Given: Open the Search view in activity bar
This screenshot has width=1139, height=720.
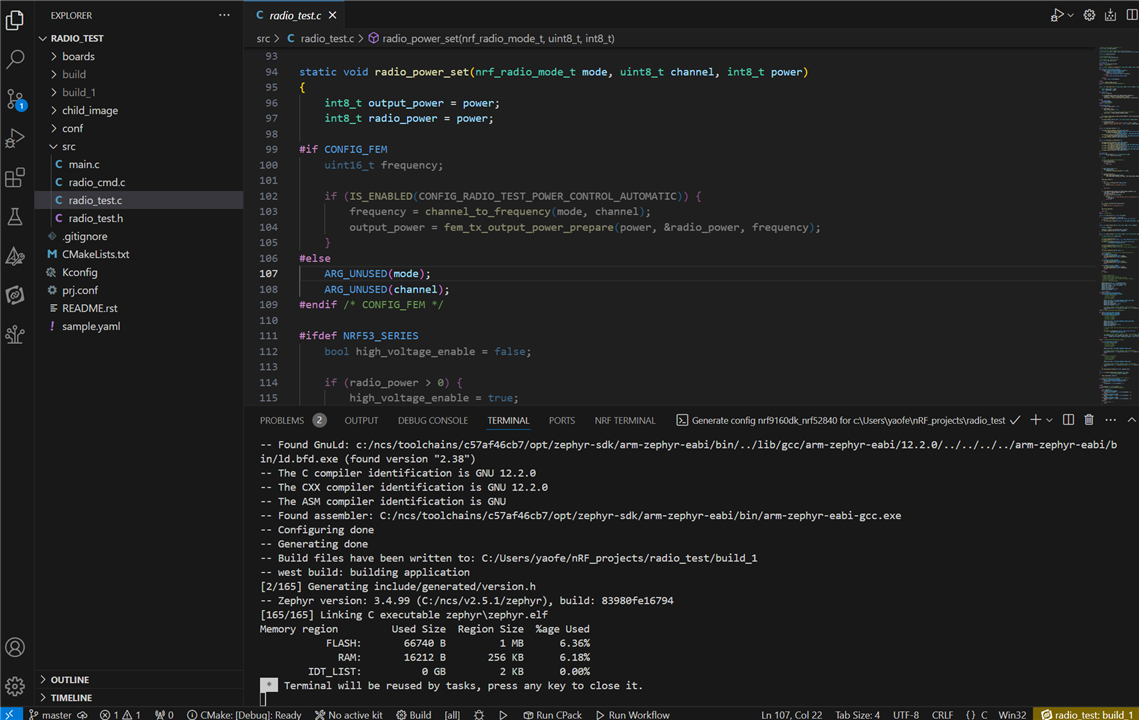Looking at the screenshot, I should (x=15, y=59).
